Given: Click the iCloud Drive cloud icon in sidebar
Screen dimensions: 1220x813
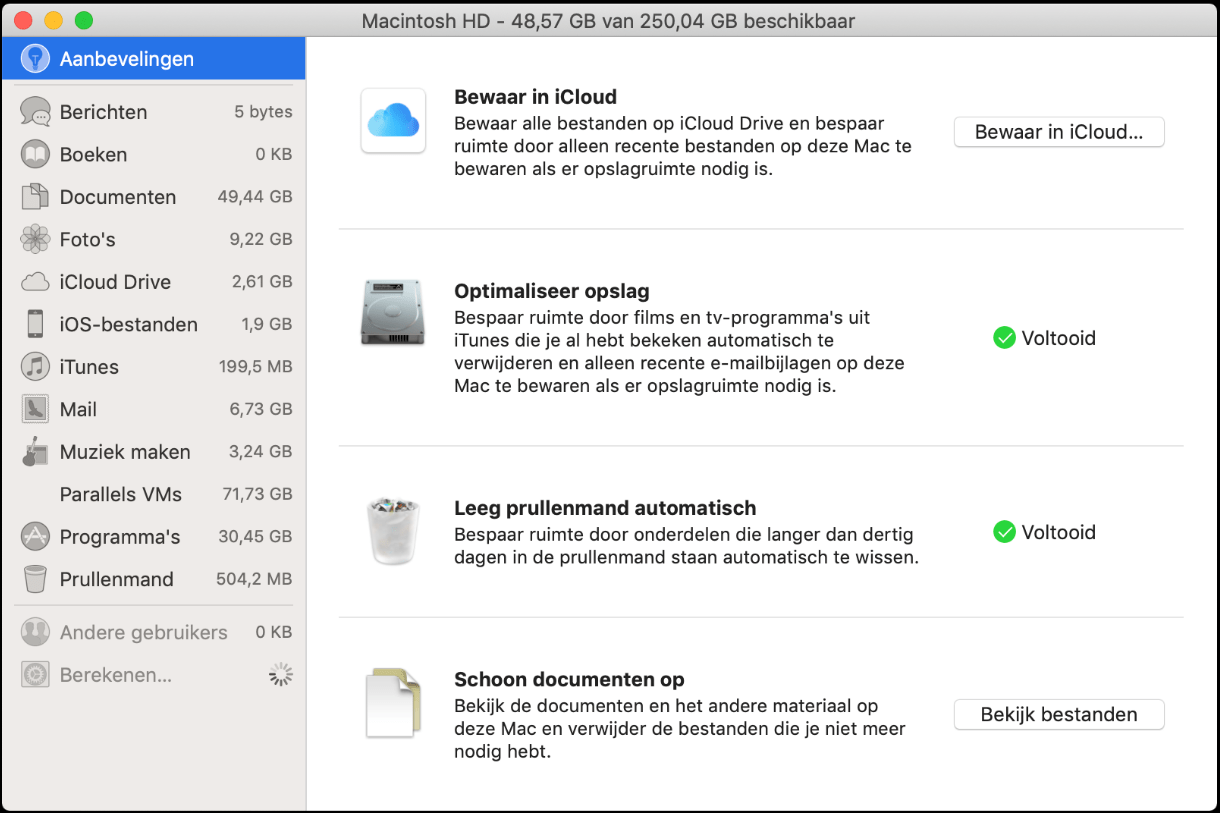Looking at the screenshot, I should (x=35, y=282).
